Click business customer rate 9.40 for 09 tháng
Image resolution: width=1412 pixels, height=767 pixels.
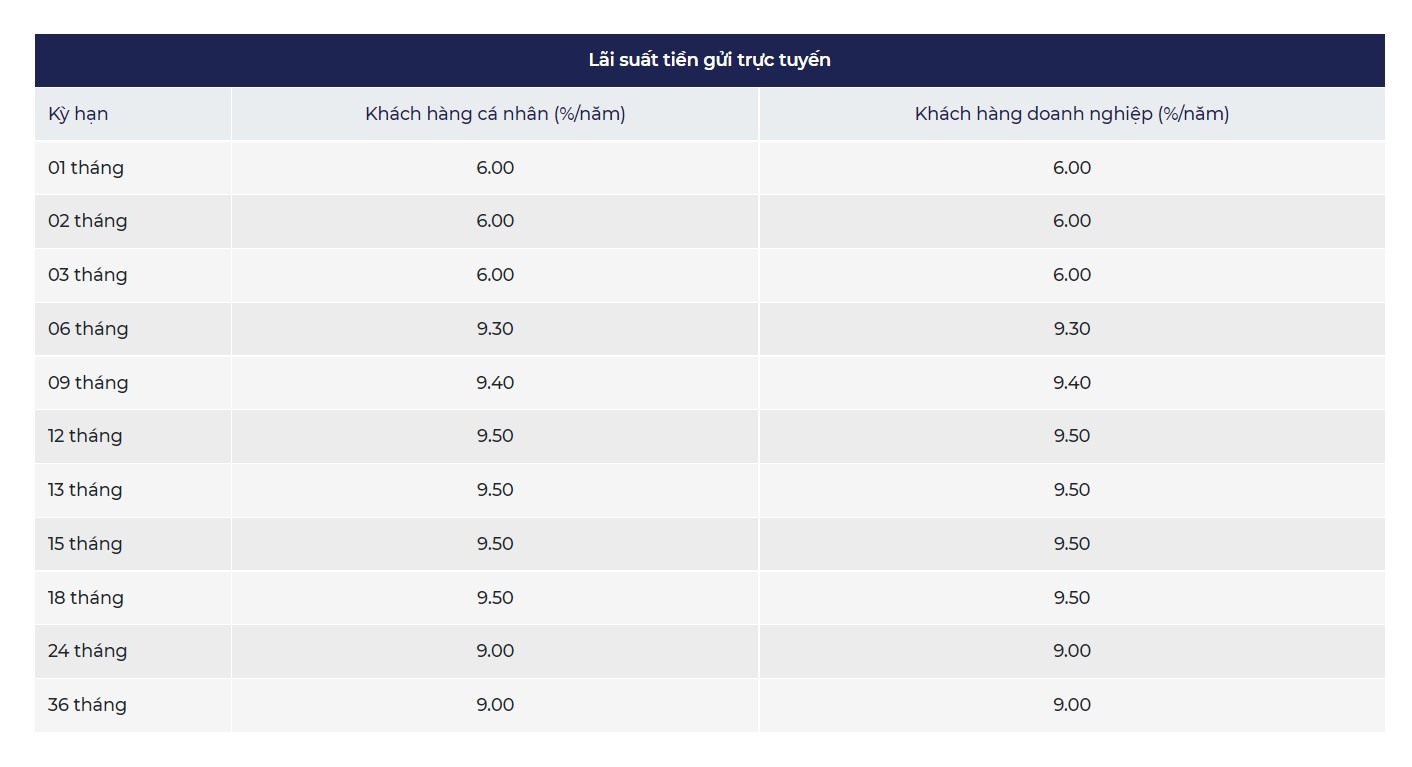[x=1071, y=383]
